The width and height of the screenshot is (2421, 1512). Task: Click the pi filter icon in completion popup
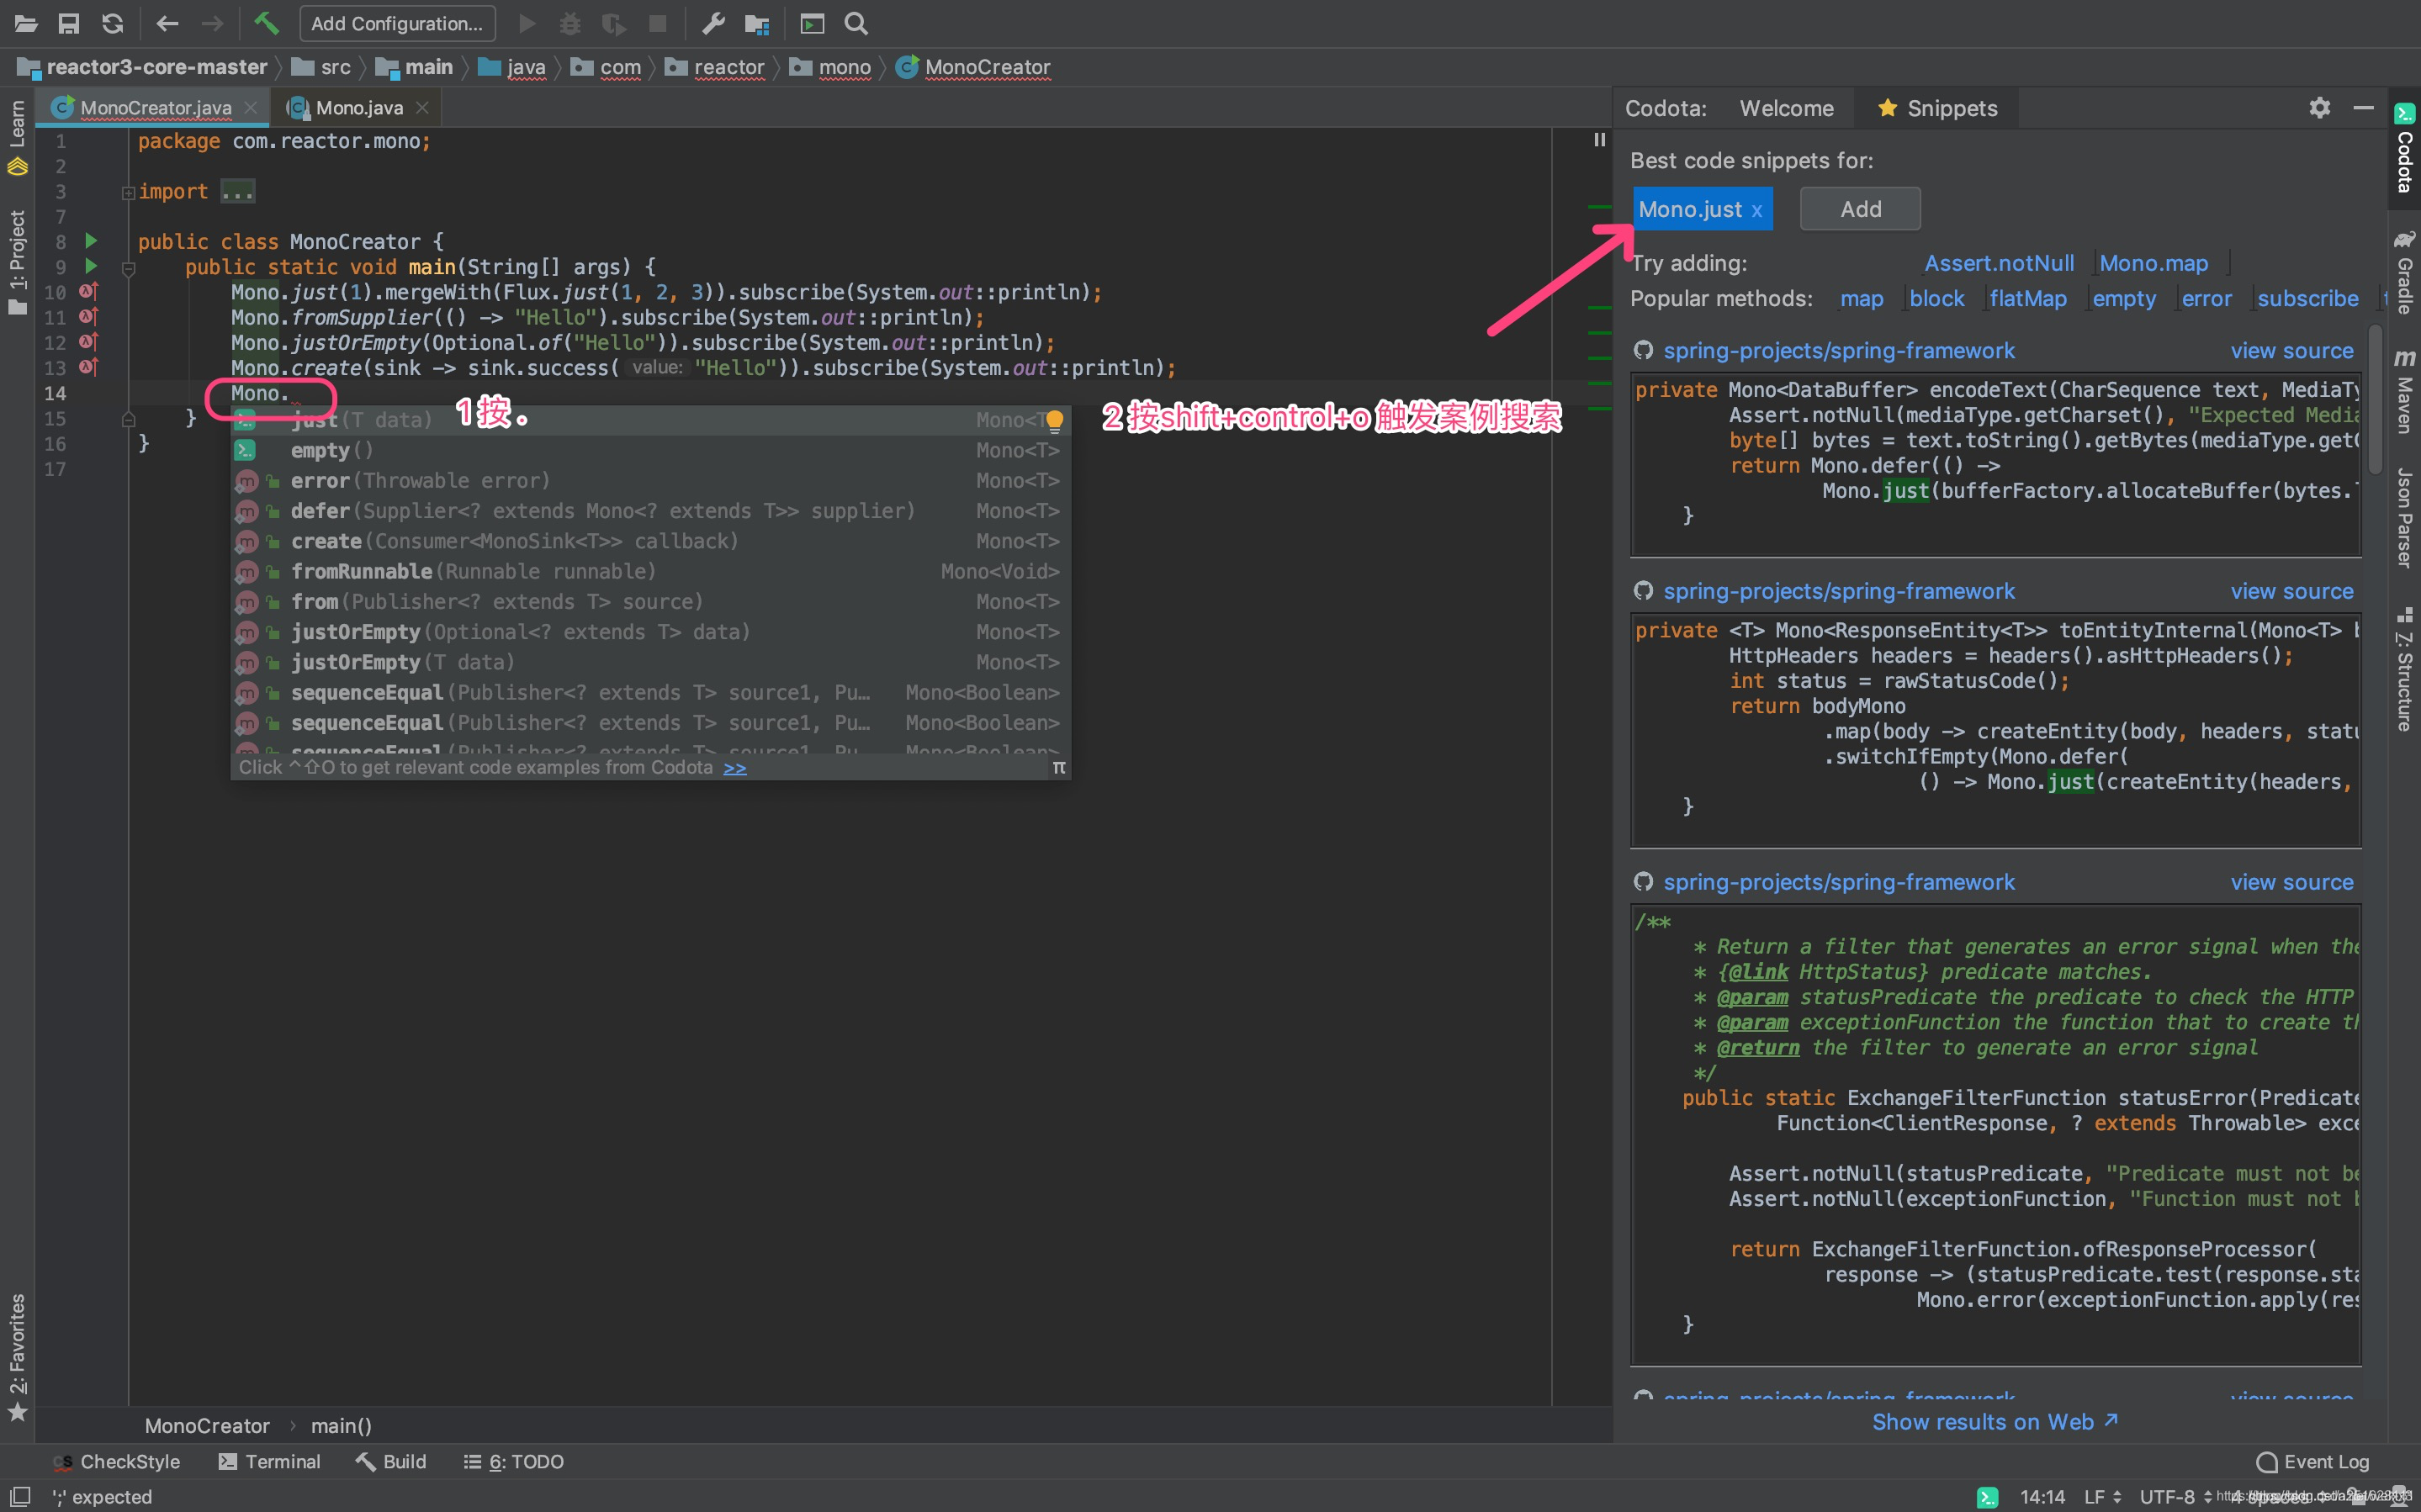1058,767
